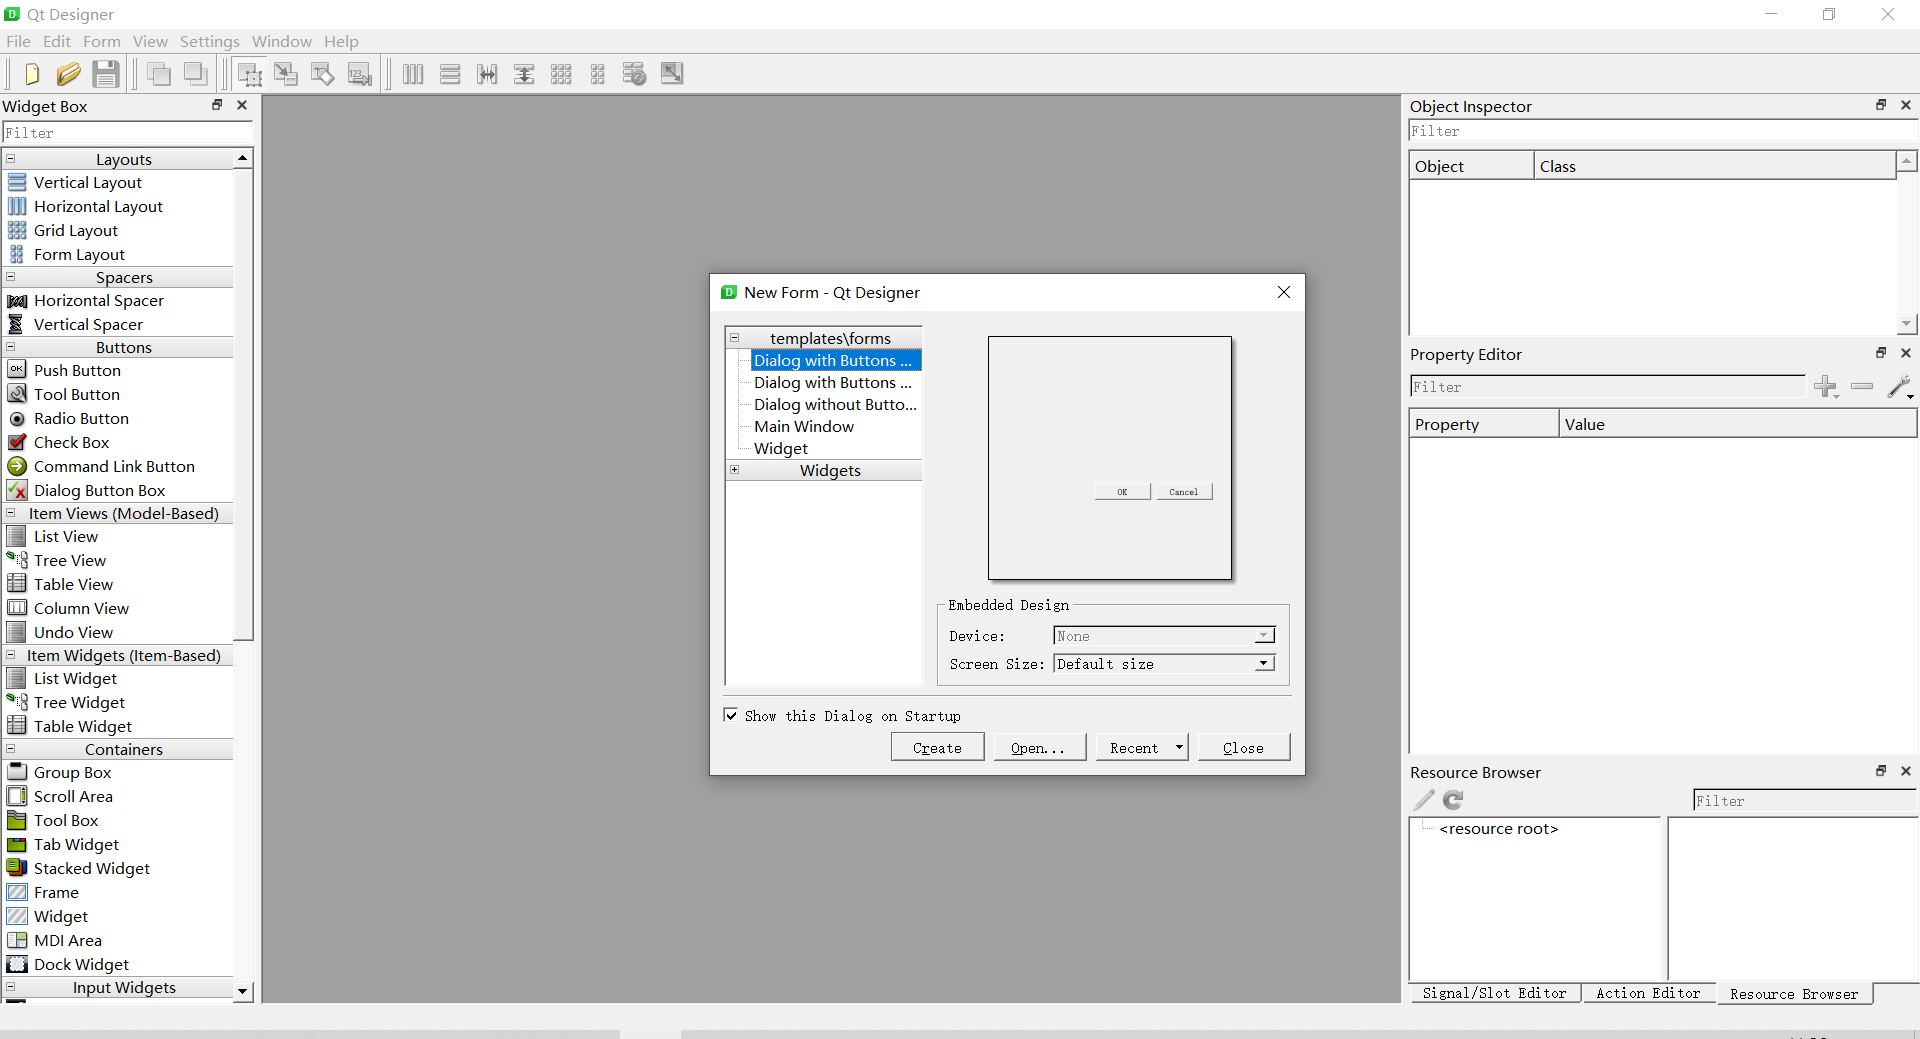Click the Lay Out in Grid icon
1920x1039 pixels.
pos(561,74)
